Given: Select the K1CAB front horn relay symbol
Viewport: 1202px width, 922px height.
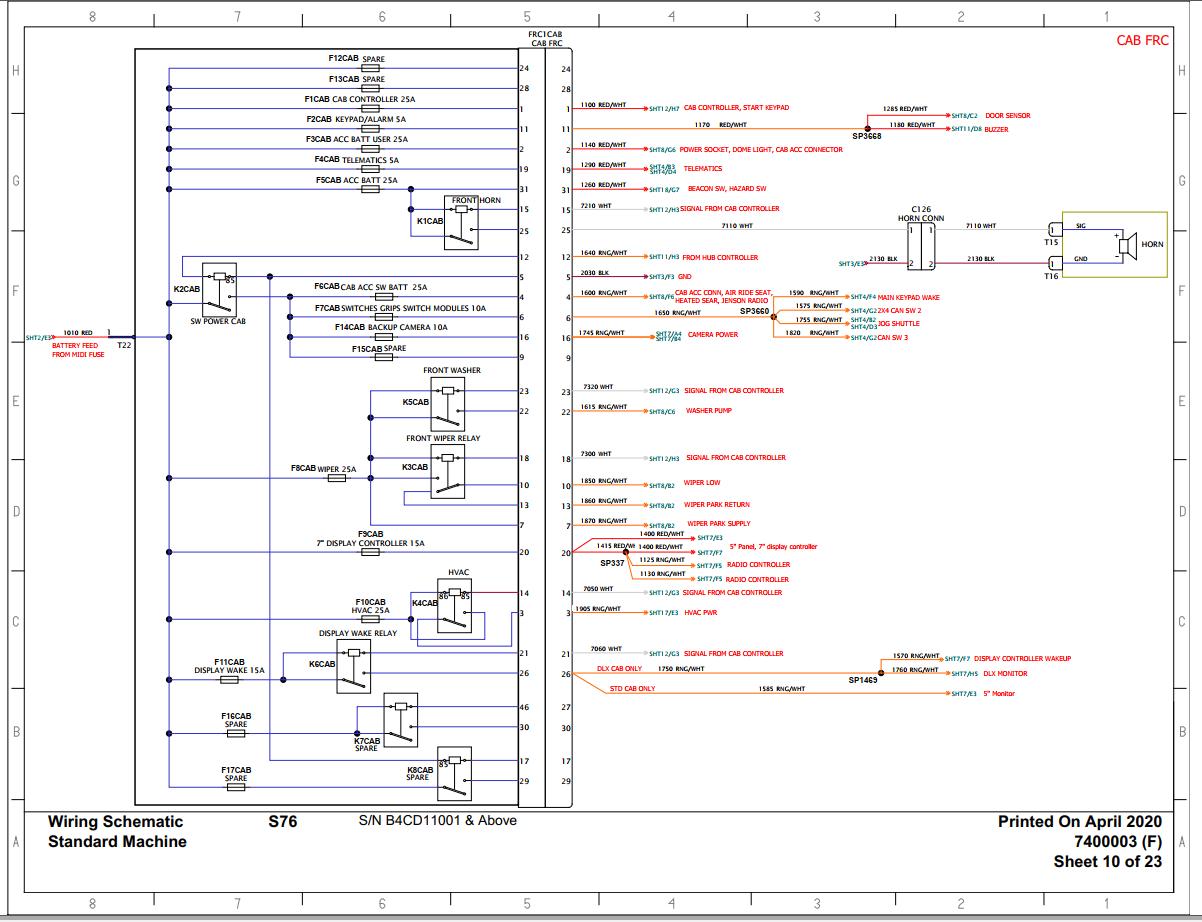Looking at the screenshot, I should pyautogui.click(x=461, y=222).
